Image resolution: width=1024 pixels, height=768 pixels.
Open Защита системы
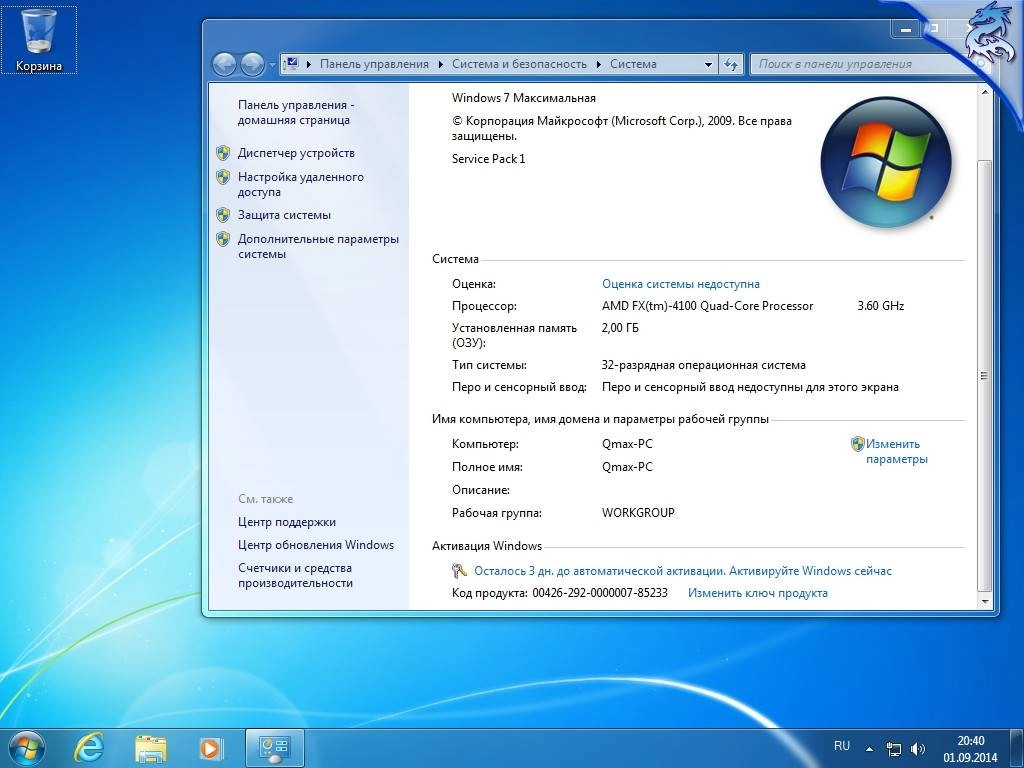pos(284,215)
